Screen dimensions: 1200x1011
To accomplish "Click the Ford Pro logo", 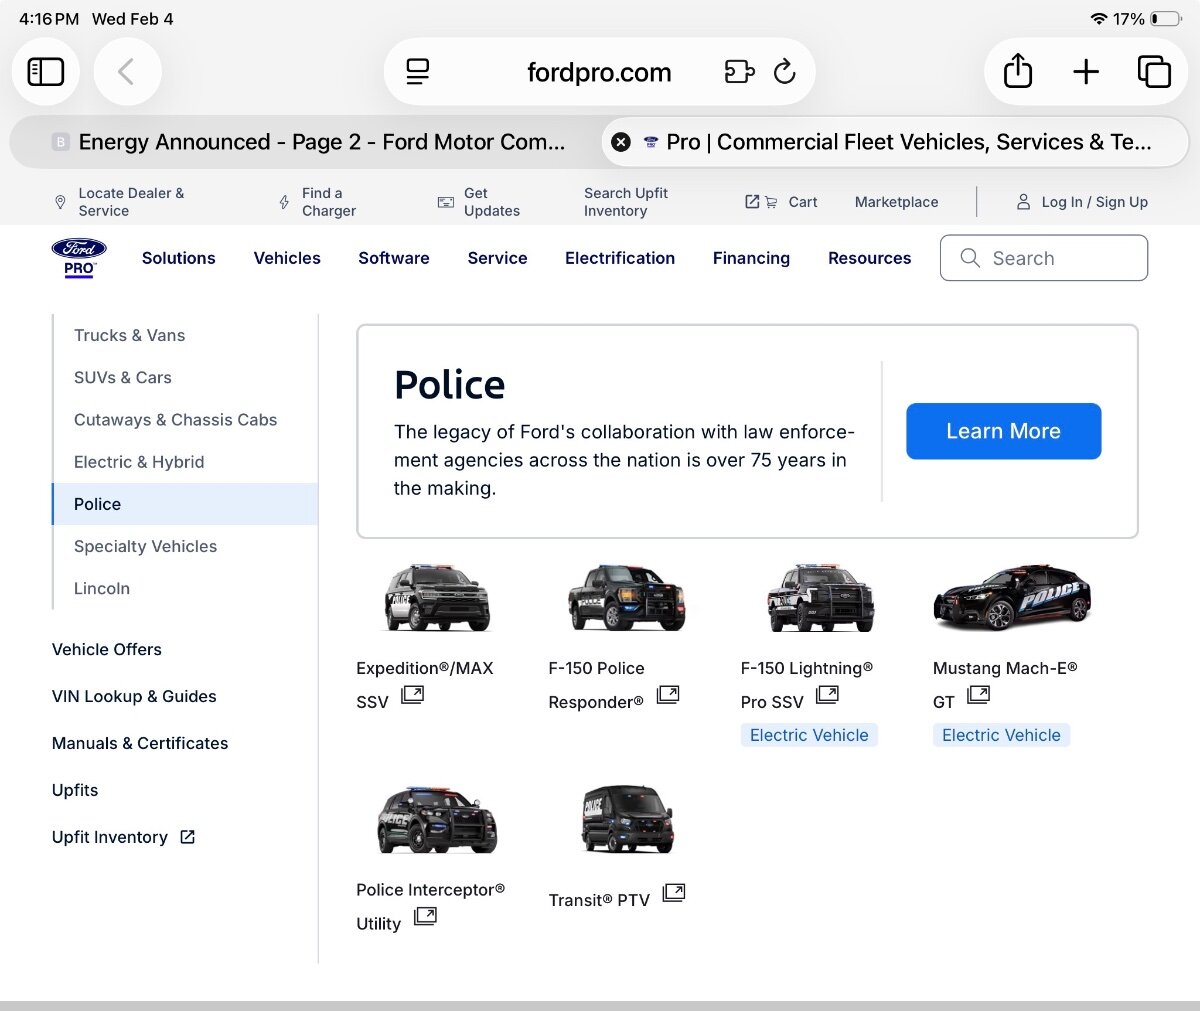I will tap(79, 258).
